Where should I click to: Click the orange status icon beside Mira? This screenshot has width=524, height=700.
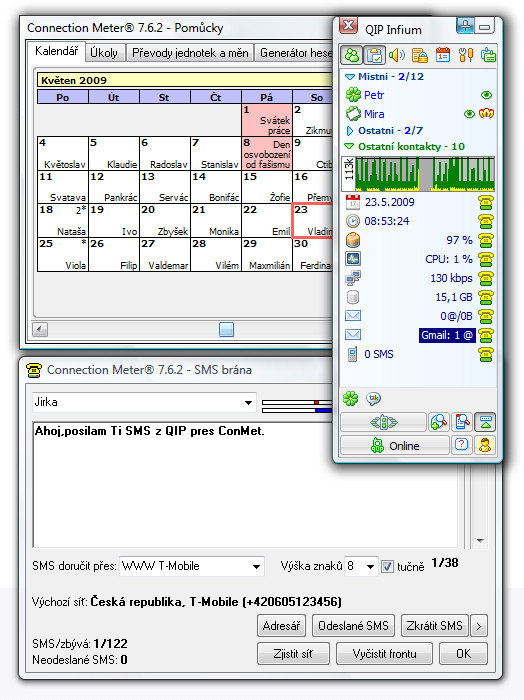click(x=486, y=114)
